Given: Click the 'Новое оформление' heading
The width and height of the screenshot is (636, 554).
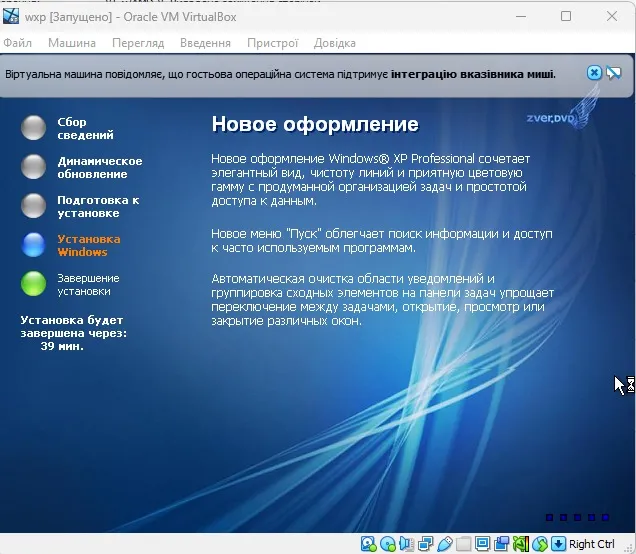Looking at the screenshot, I should (315, 124).
